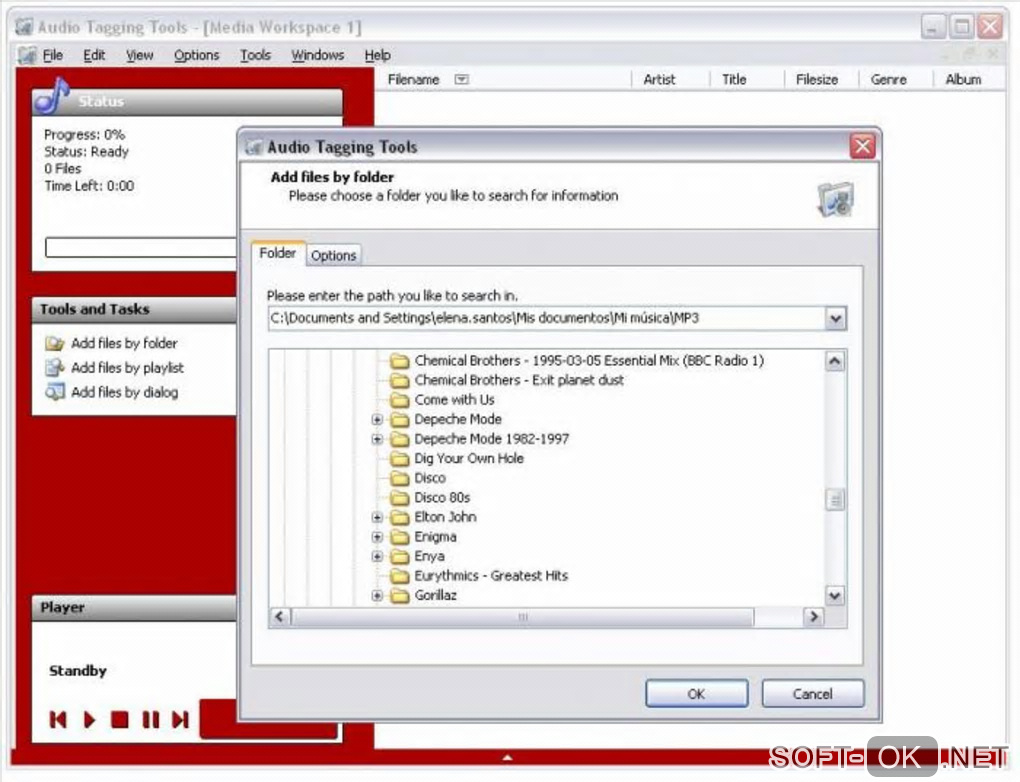Skip to previous track in Player
This screenshot has width=1020, height=782.
pyautogui.click(x=58, y=720)
